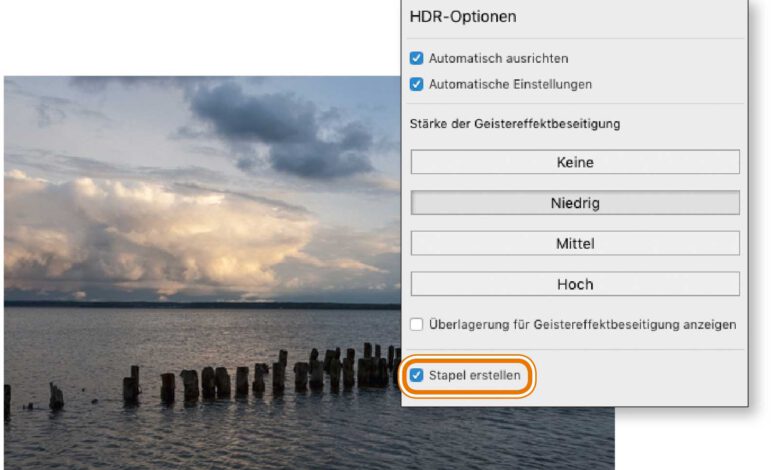This screenshot has height=470, width=780.
Task: Click the "Automatisch ausrichten" text label
Action: click(x=498, y=59)
